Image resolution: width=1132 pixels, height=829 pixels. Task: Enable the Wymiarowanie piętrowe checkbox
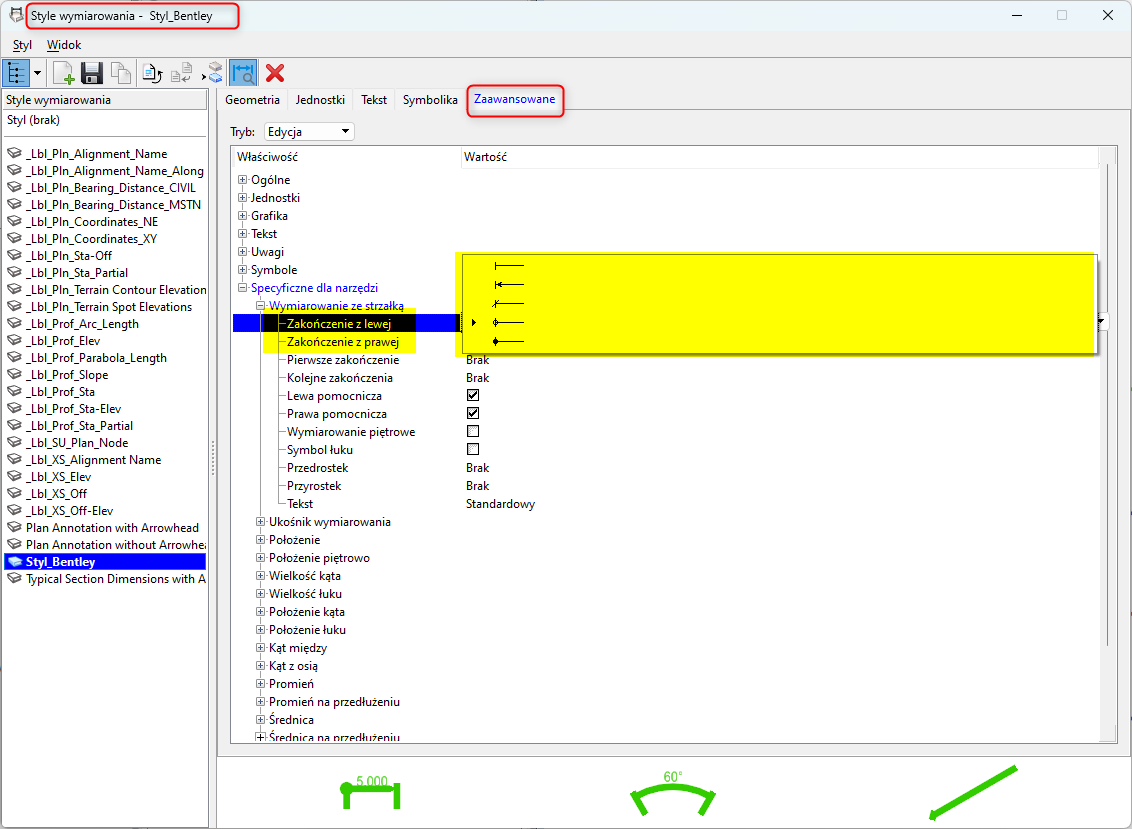(473, 432)
